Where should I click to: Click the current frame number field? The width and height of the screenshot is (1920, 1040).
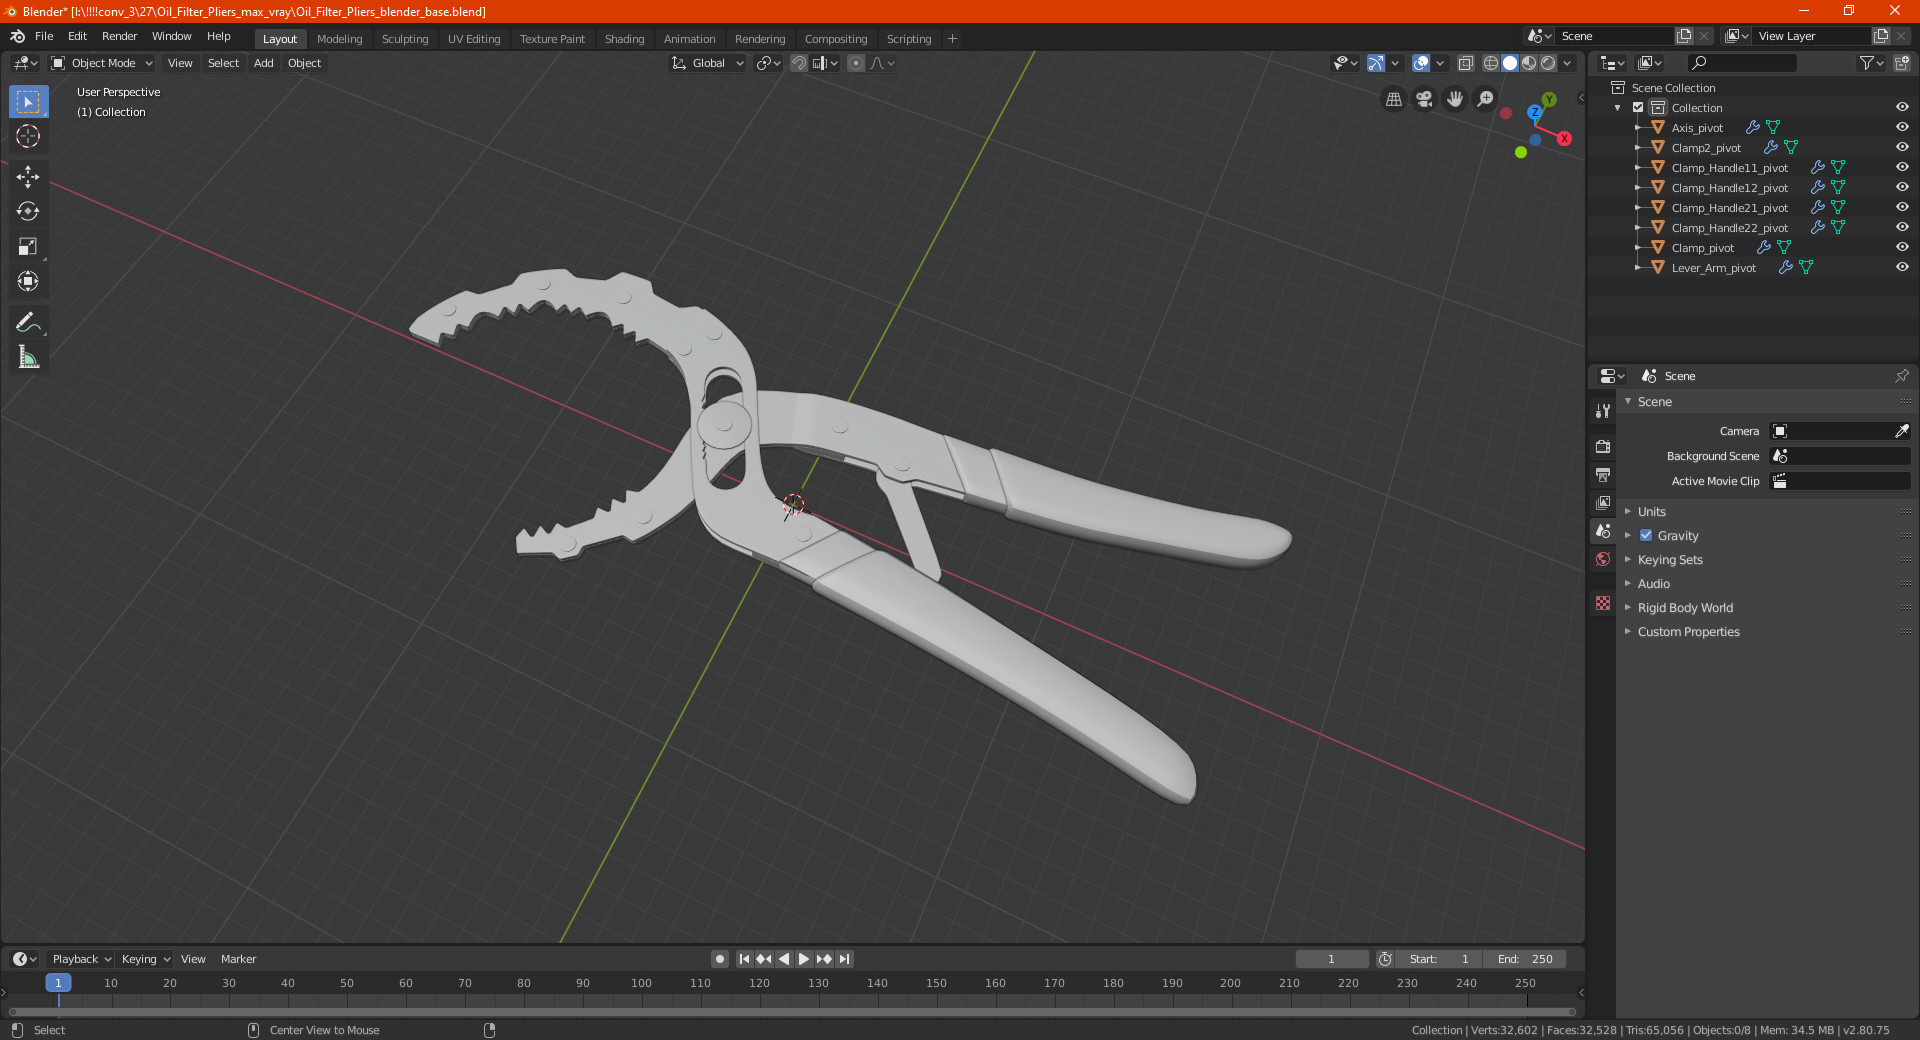pos(1331,959)
